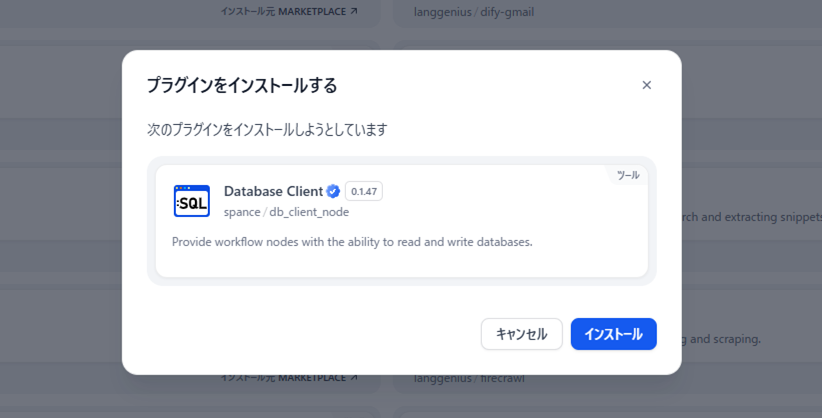The width and height of the screenshot is (822, 418).
Task: Click the SQL Database Client plugin icon
Action: pos(191,201)
